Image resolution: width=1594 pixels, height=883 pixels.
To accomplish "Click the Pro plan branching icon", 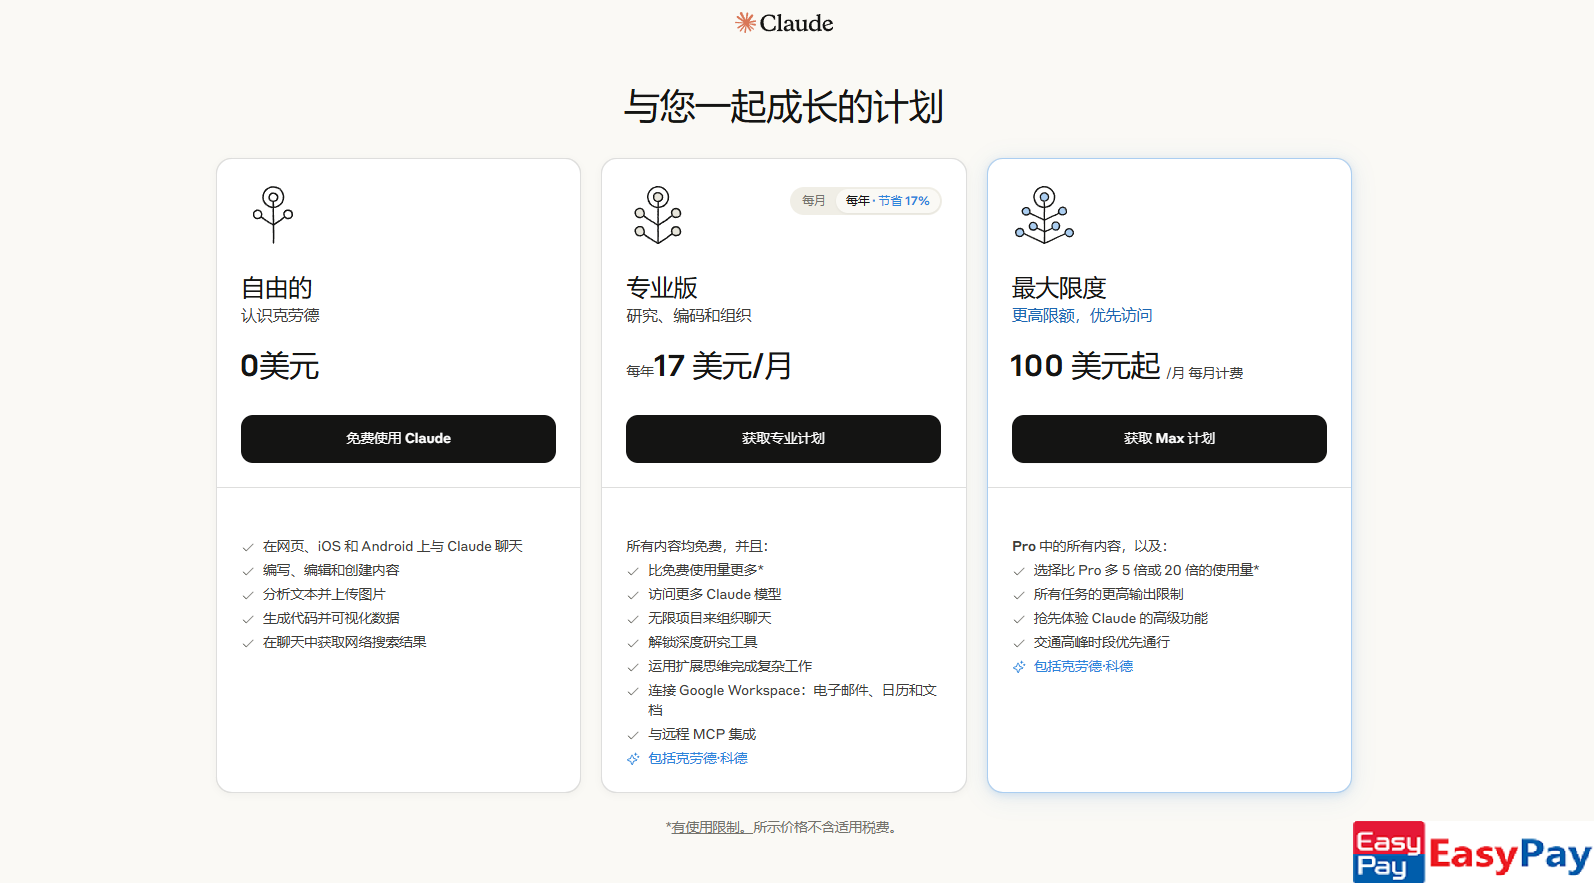I will (658, 214).
